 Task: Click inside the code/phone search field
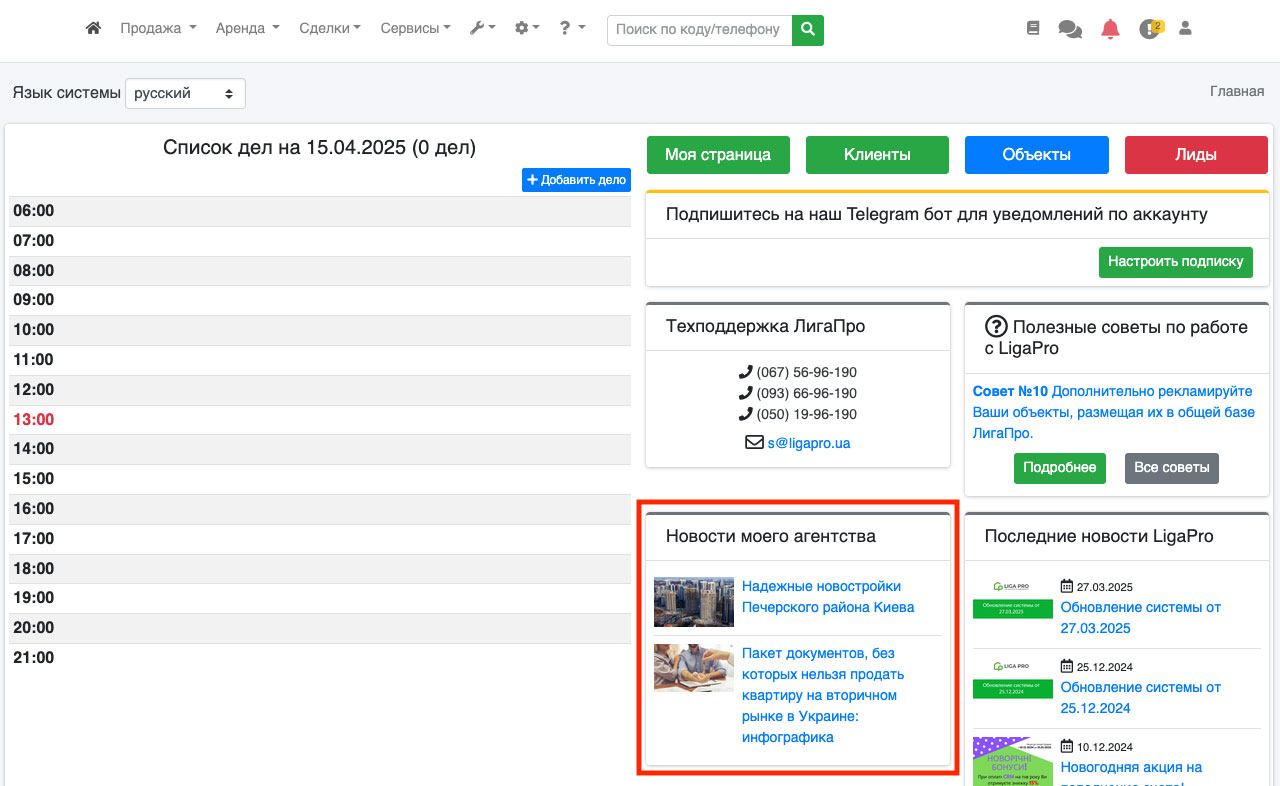tap(698, 30)
